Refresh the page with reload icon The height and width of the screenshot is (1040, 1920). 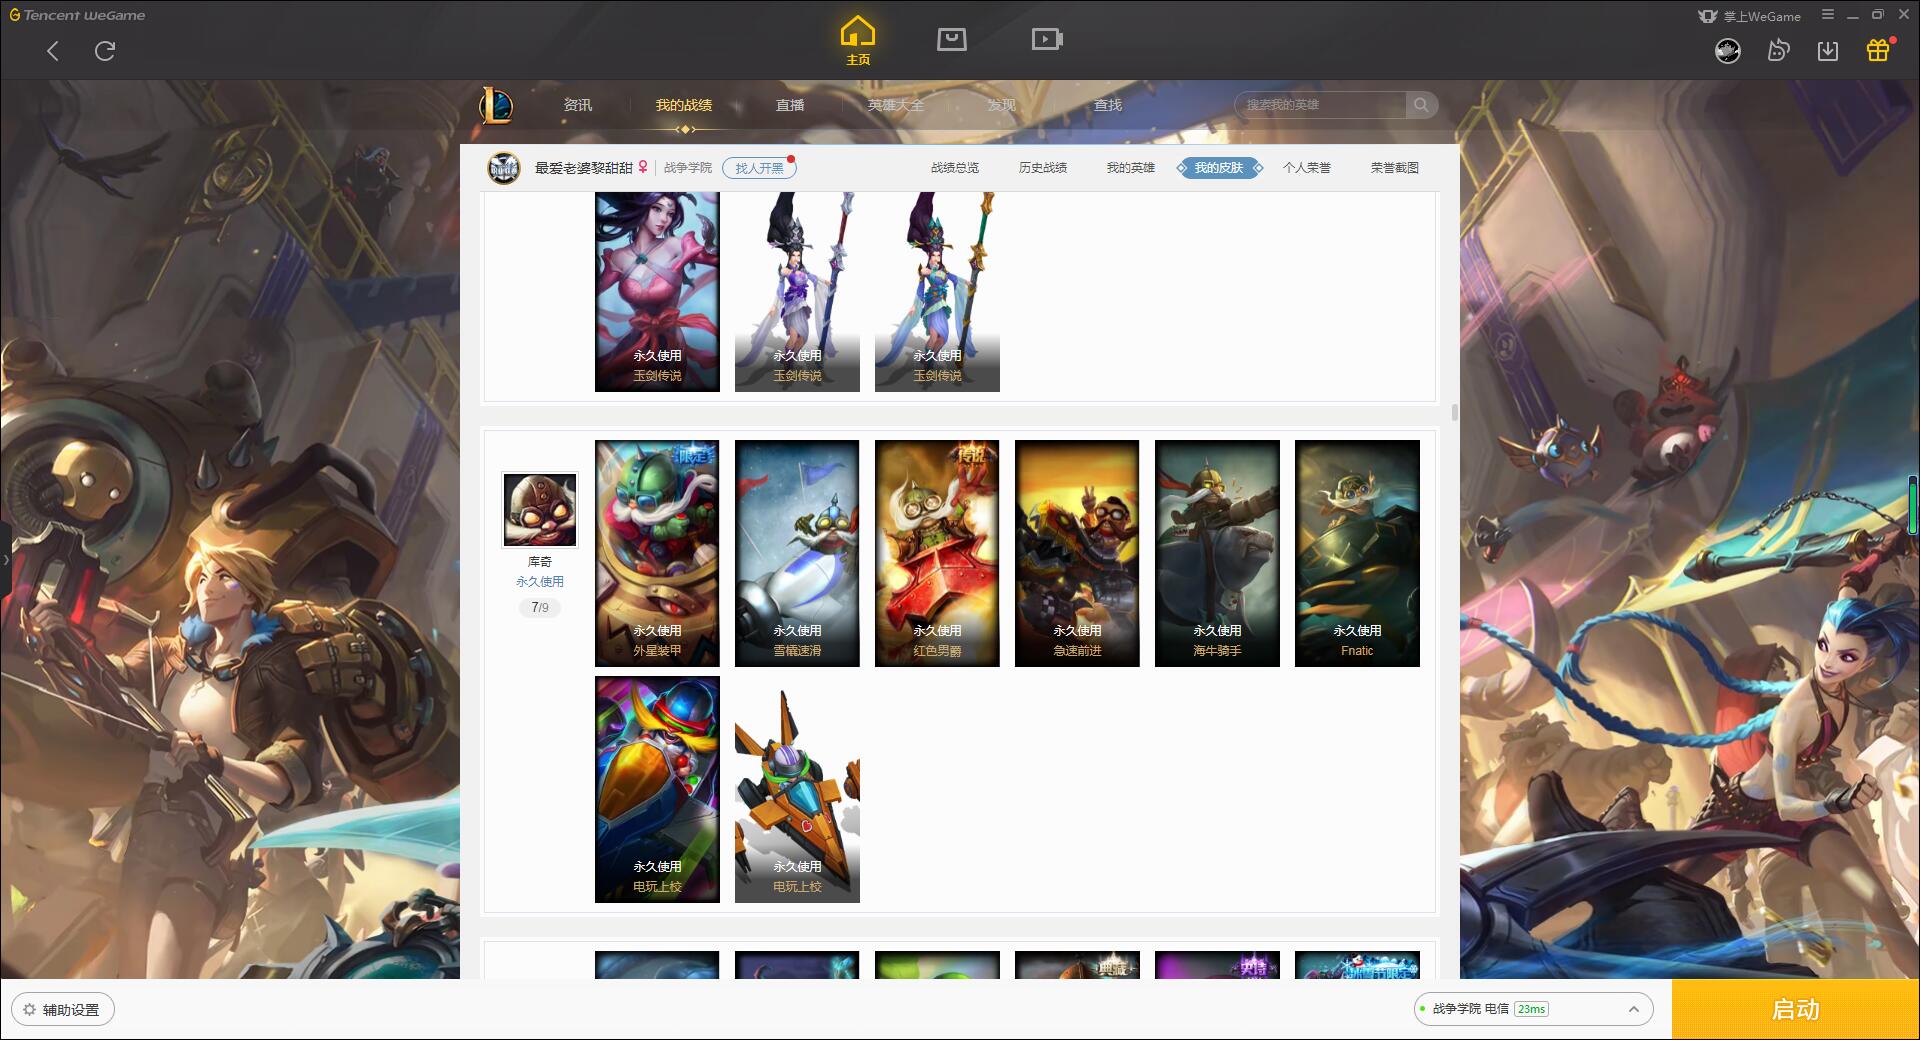pyautogui.click(x=105, y=51)
